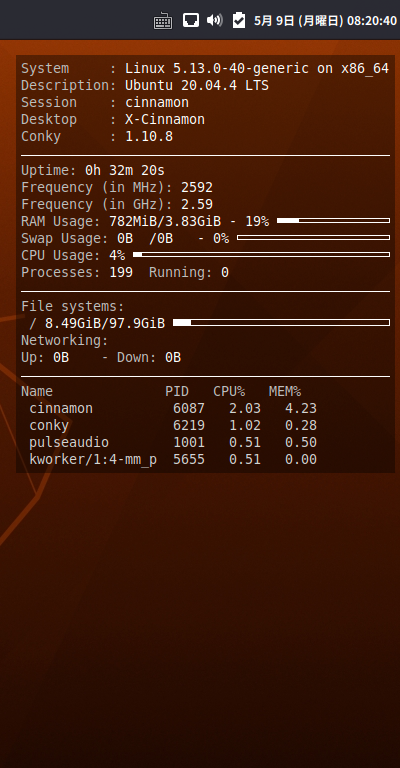Click the Uptime line in Conky
The width and height of the screenshot is (400, 768).
pyautogui.click(x=93, y=170)
